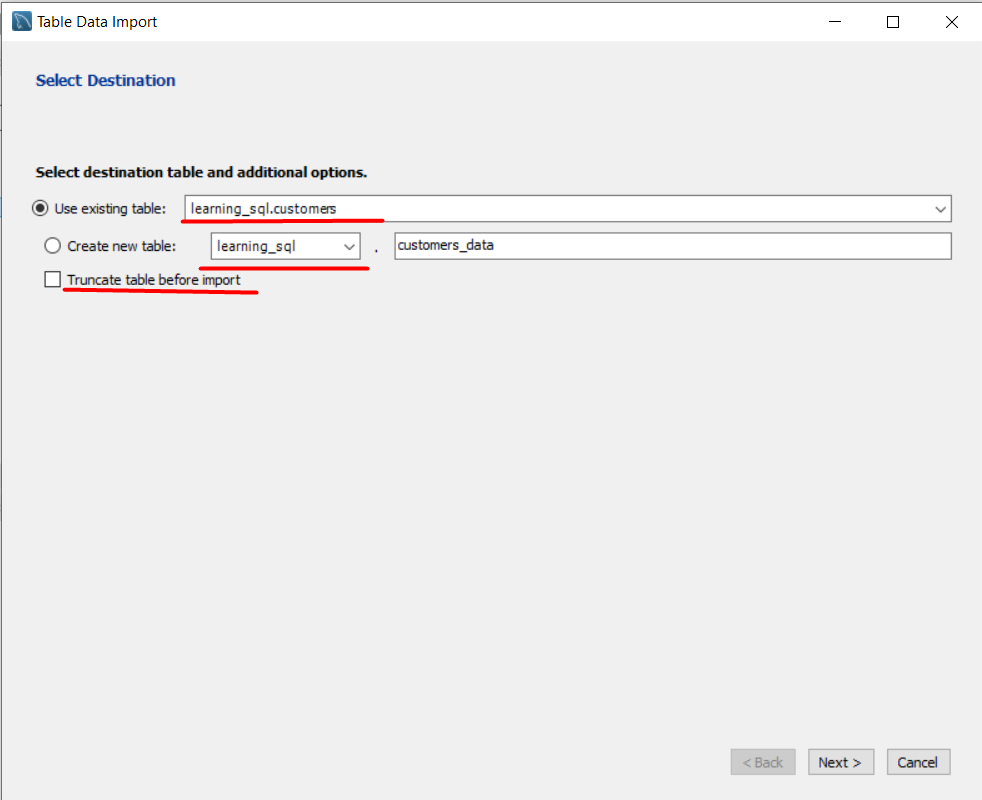Click the Table Data Import title text
982x800 pixels.
coord(97,21)
